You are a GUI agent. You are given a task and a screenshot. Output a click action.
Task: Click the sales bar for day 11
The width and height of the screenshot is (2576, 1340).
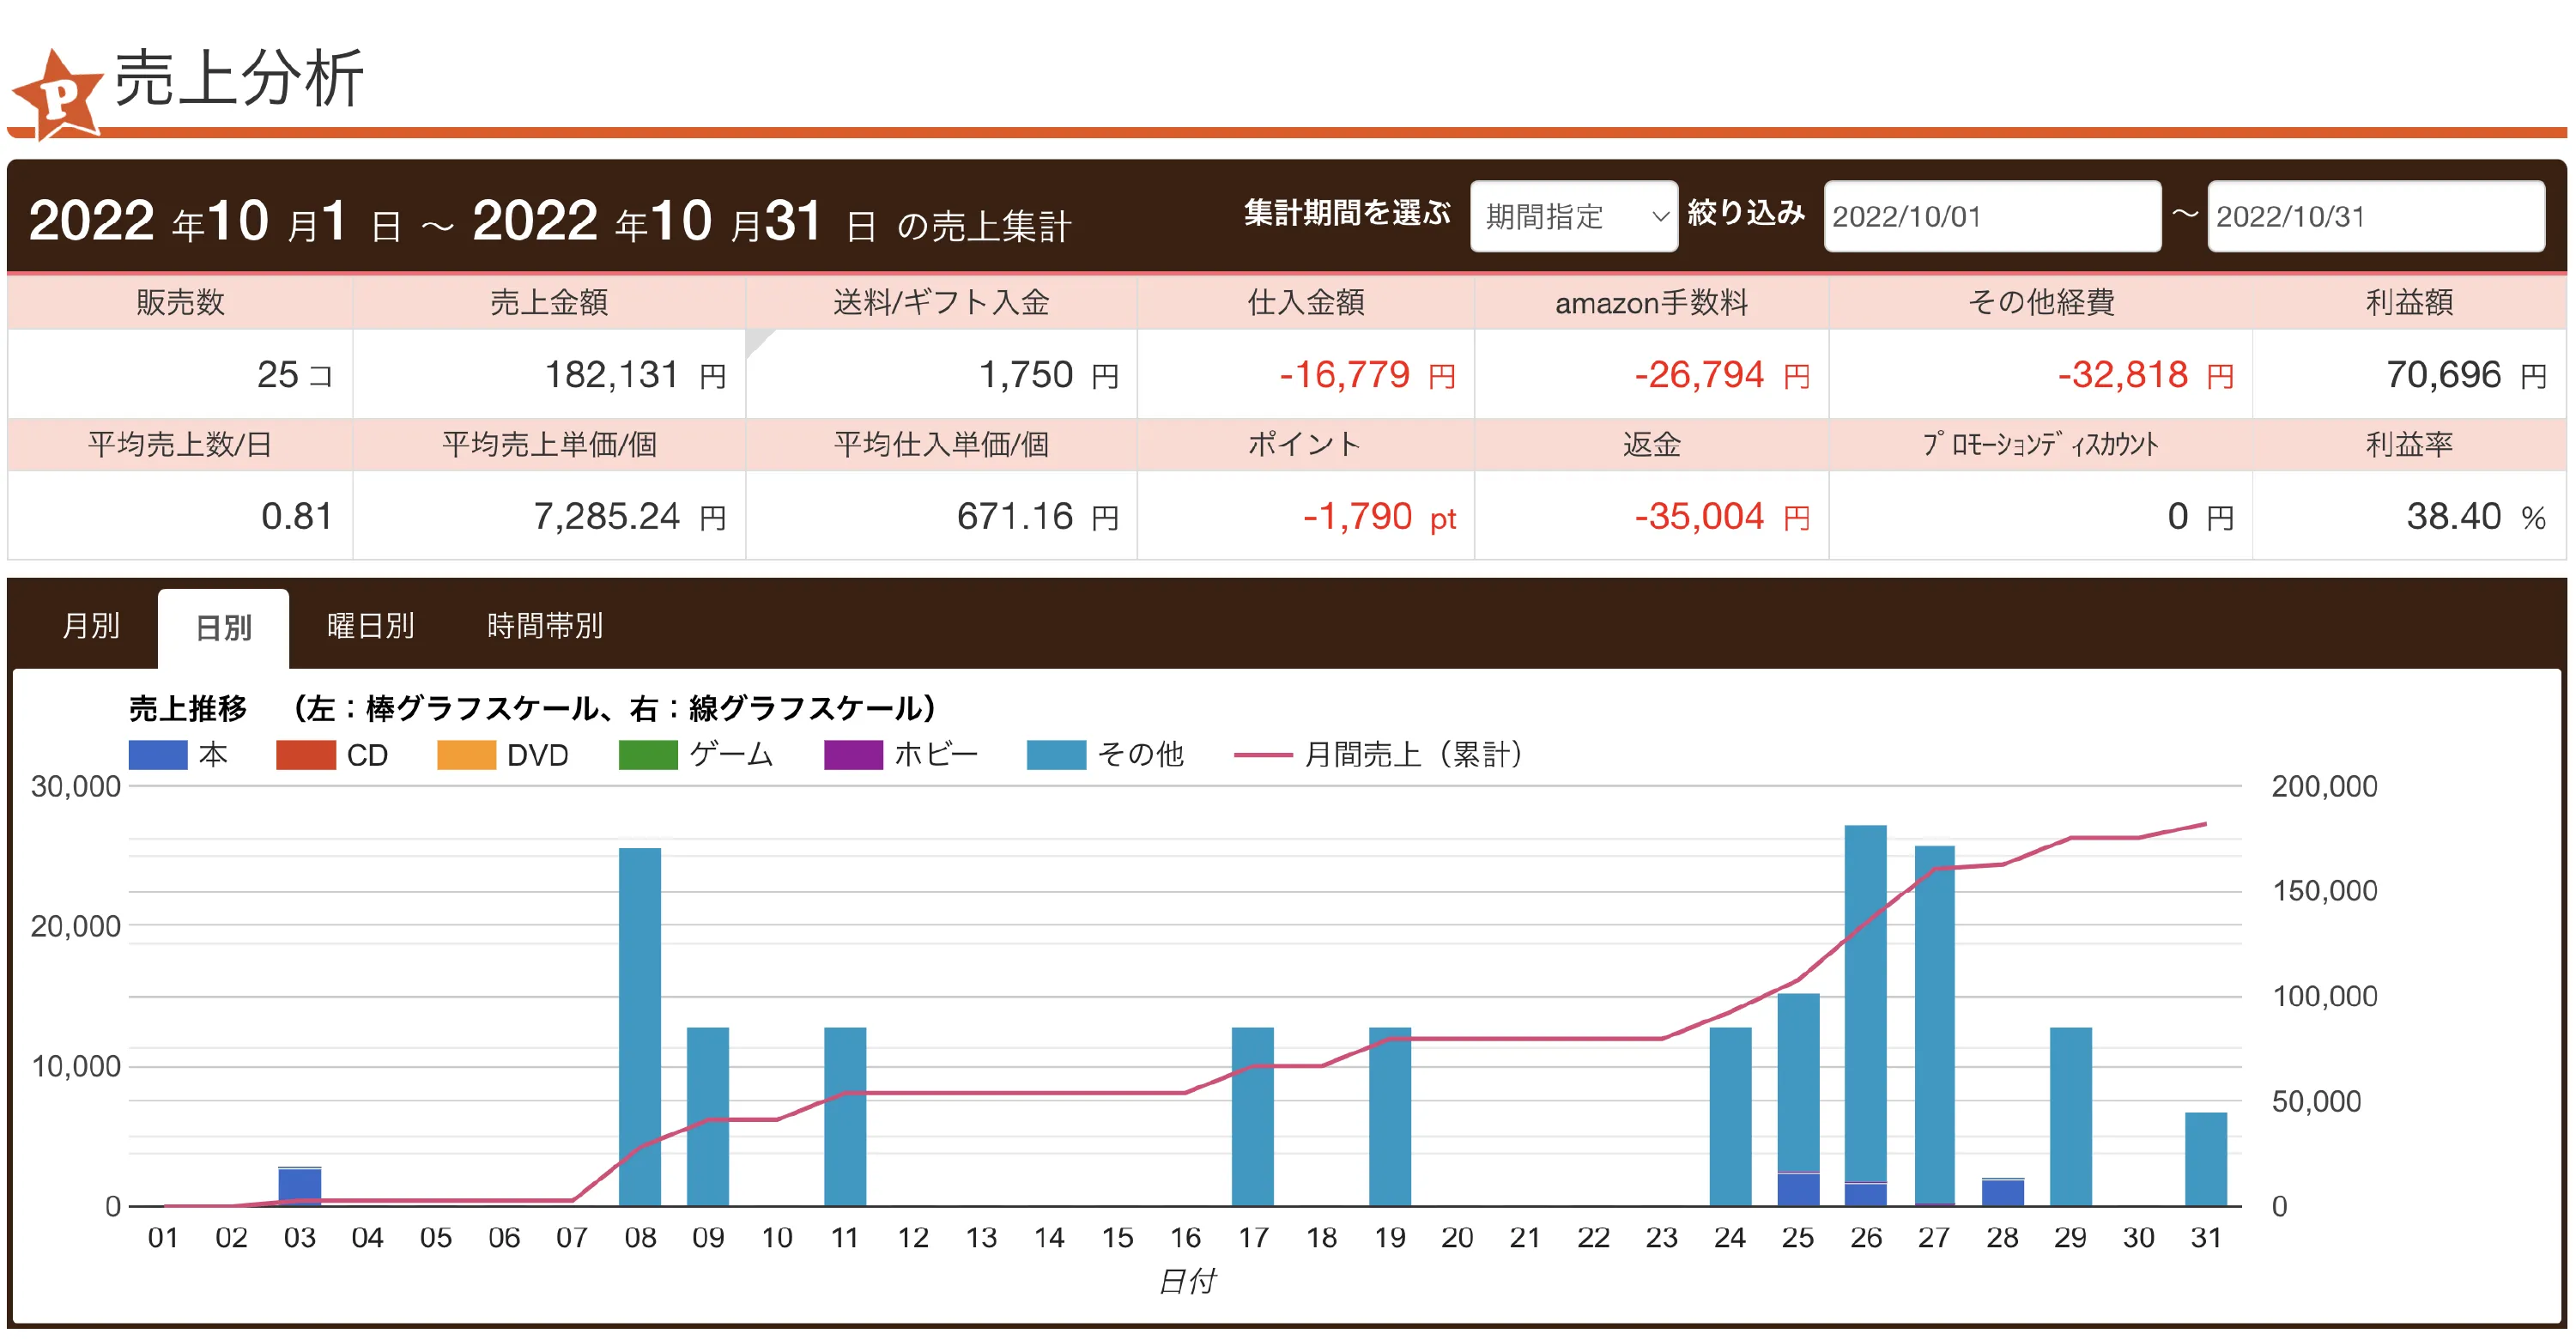click(845, 1117)
